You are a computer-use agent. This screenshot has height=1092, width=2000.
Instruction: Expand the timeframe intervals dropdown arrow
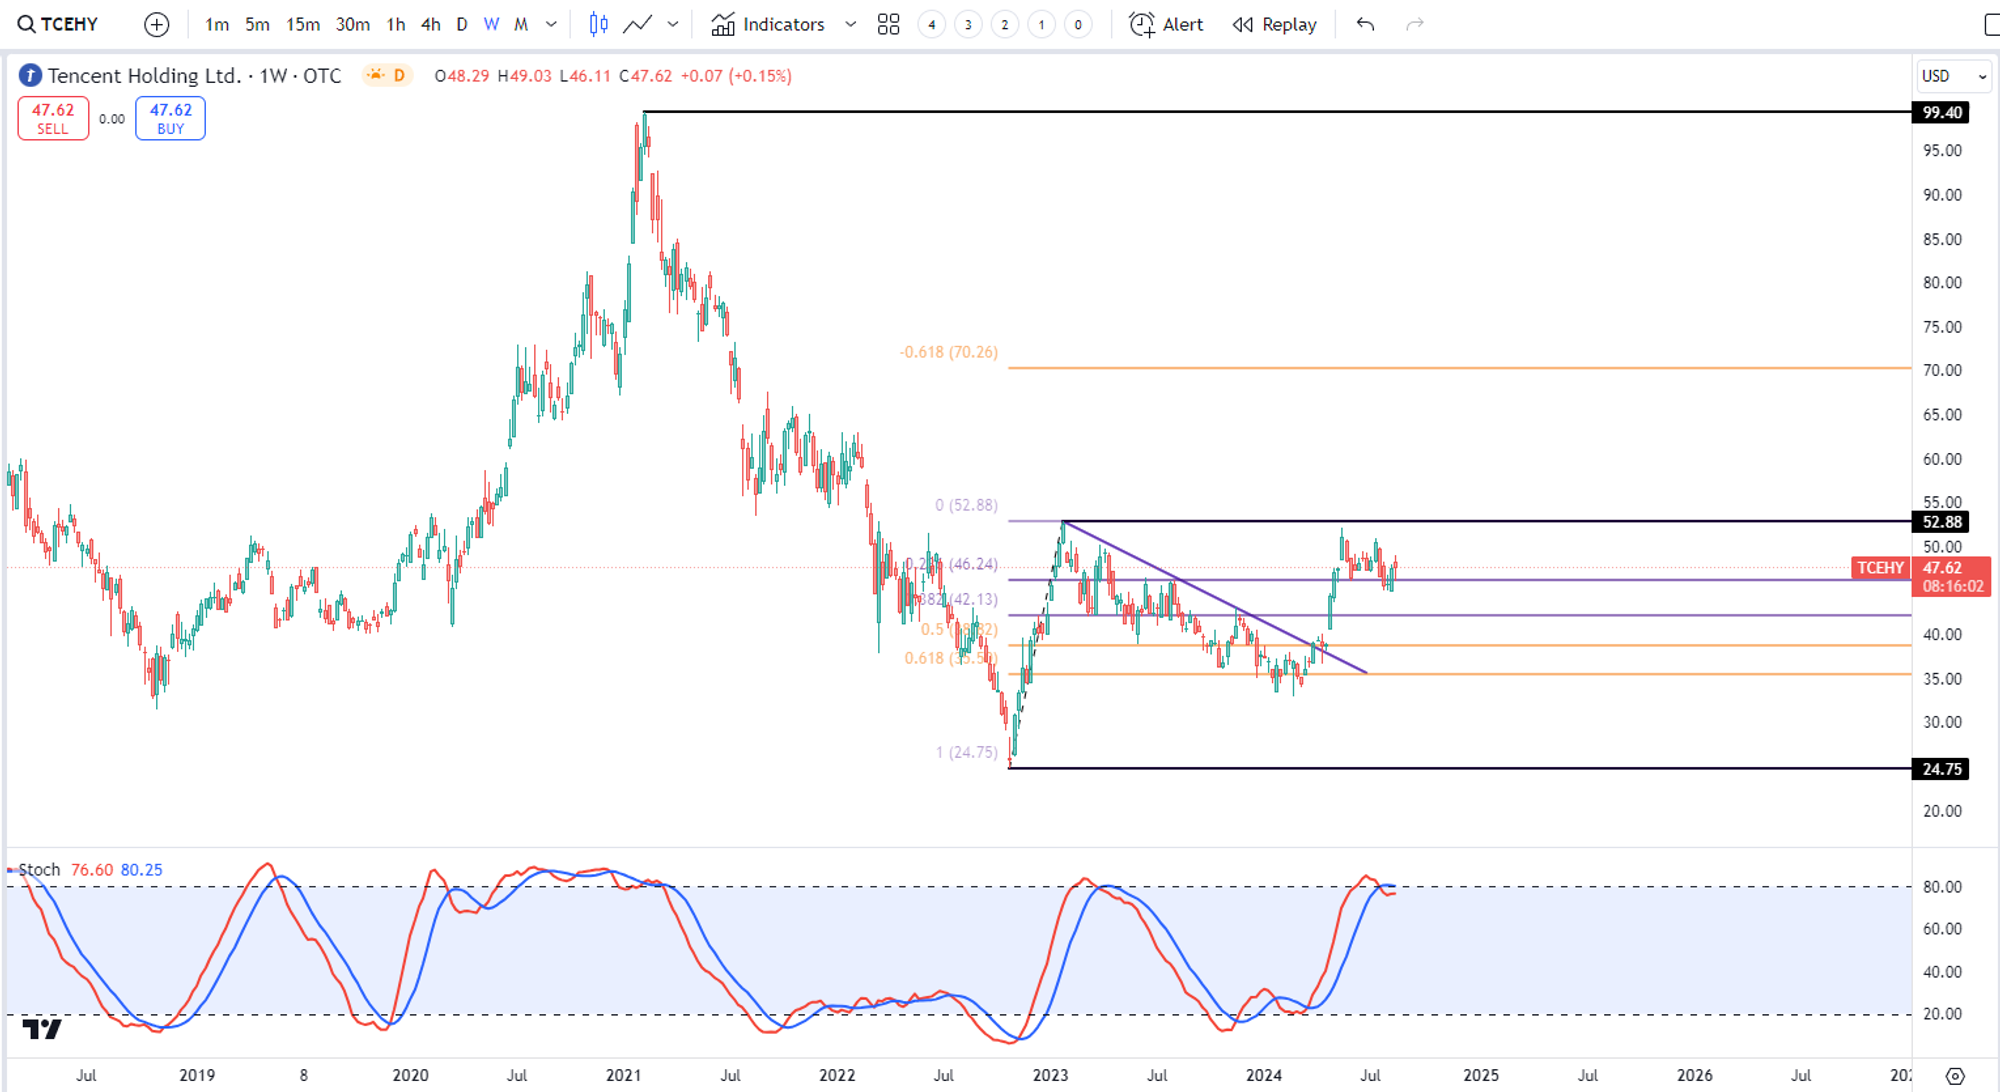tap(551, 24)
